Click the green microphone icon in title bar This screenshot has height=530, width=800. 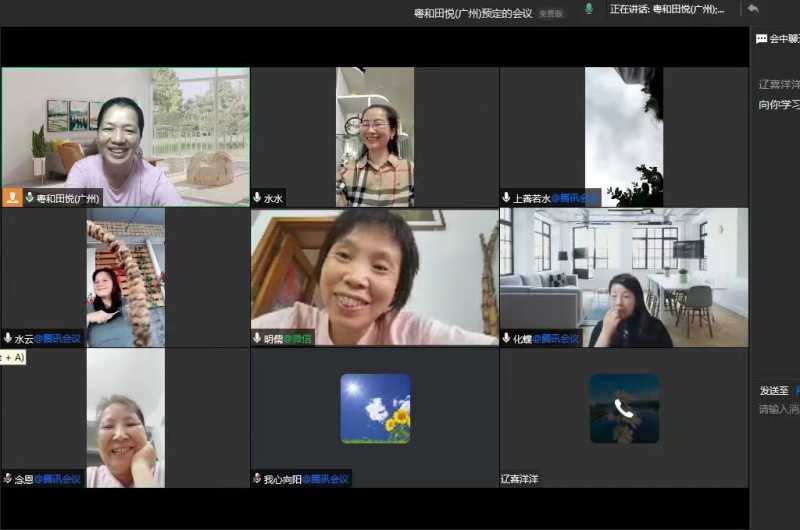tap(589, 9)
